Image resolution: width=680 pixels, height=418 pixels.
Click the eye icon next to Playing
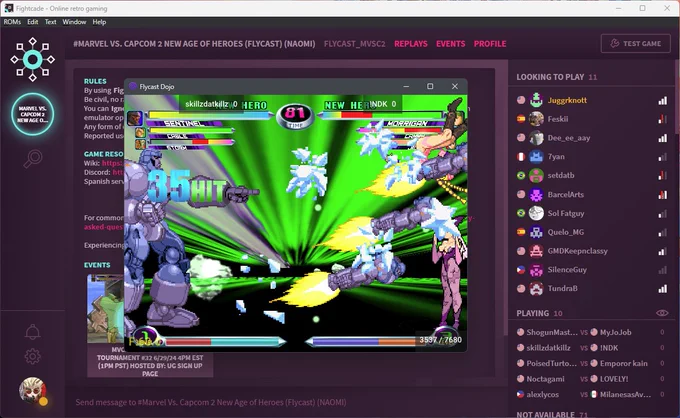[x=662, y=313]
